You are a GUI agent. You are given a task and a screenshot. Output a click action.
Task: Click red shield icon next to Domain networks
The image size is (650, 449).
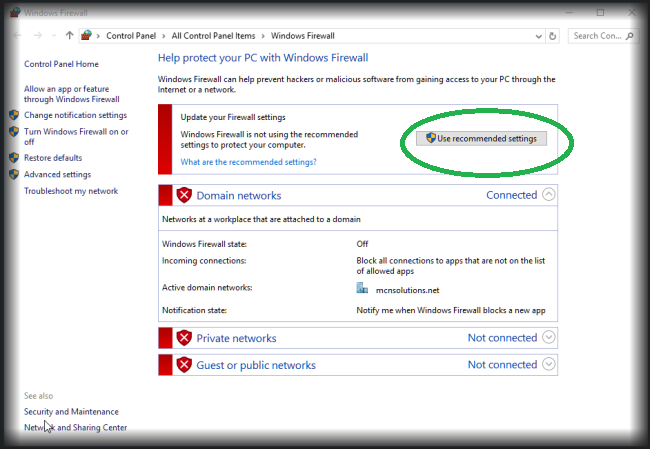point(184,195)
